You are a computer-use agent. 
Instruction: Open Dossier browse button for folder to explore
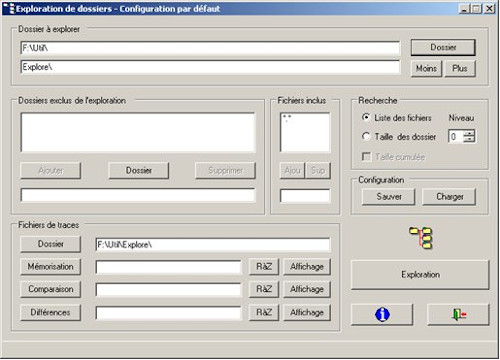pyautogui.click(x=443, y=47)
